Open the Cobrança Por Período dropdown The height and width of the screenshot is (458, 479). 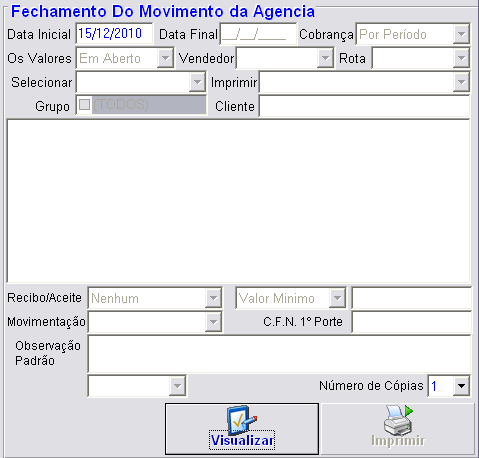click(x=461, y=34)
